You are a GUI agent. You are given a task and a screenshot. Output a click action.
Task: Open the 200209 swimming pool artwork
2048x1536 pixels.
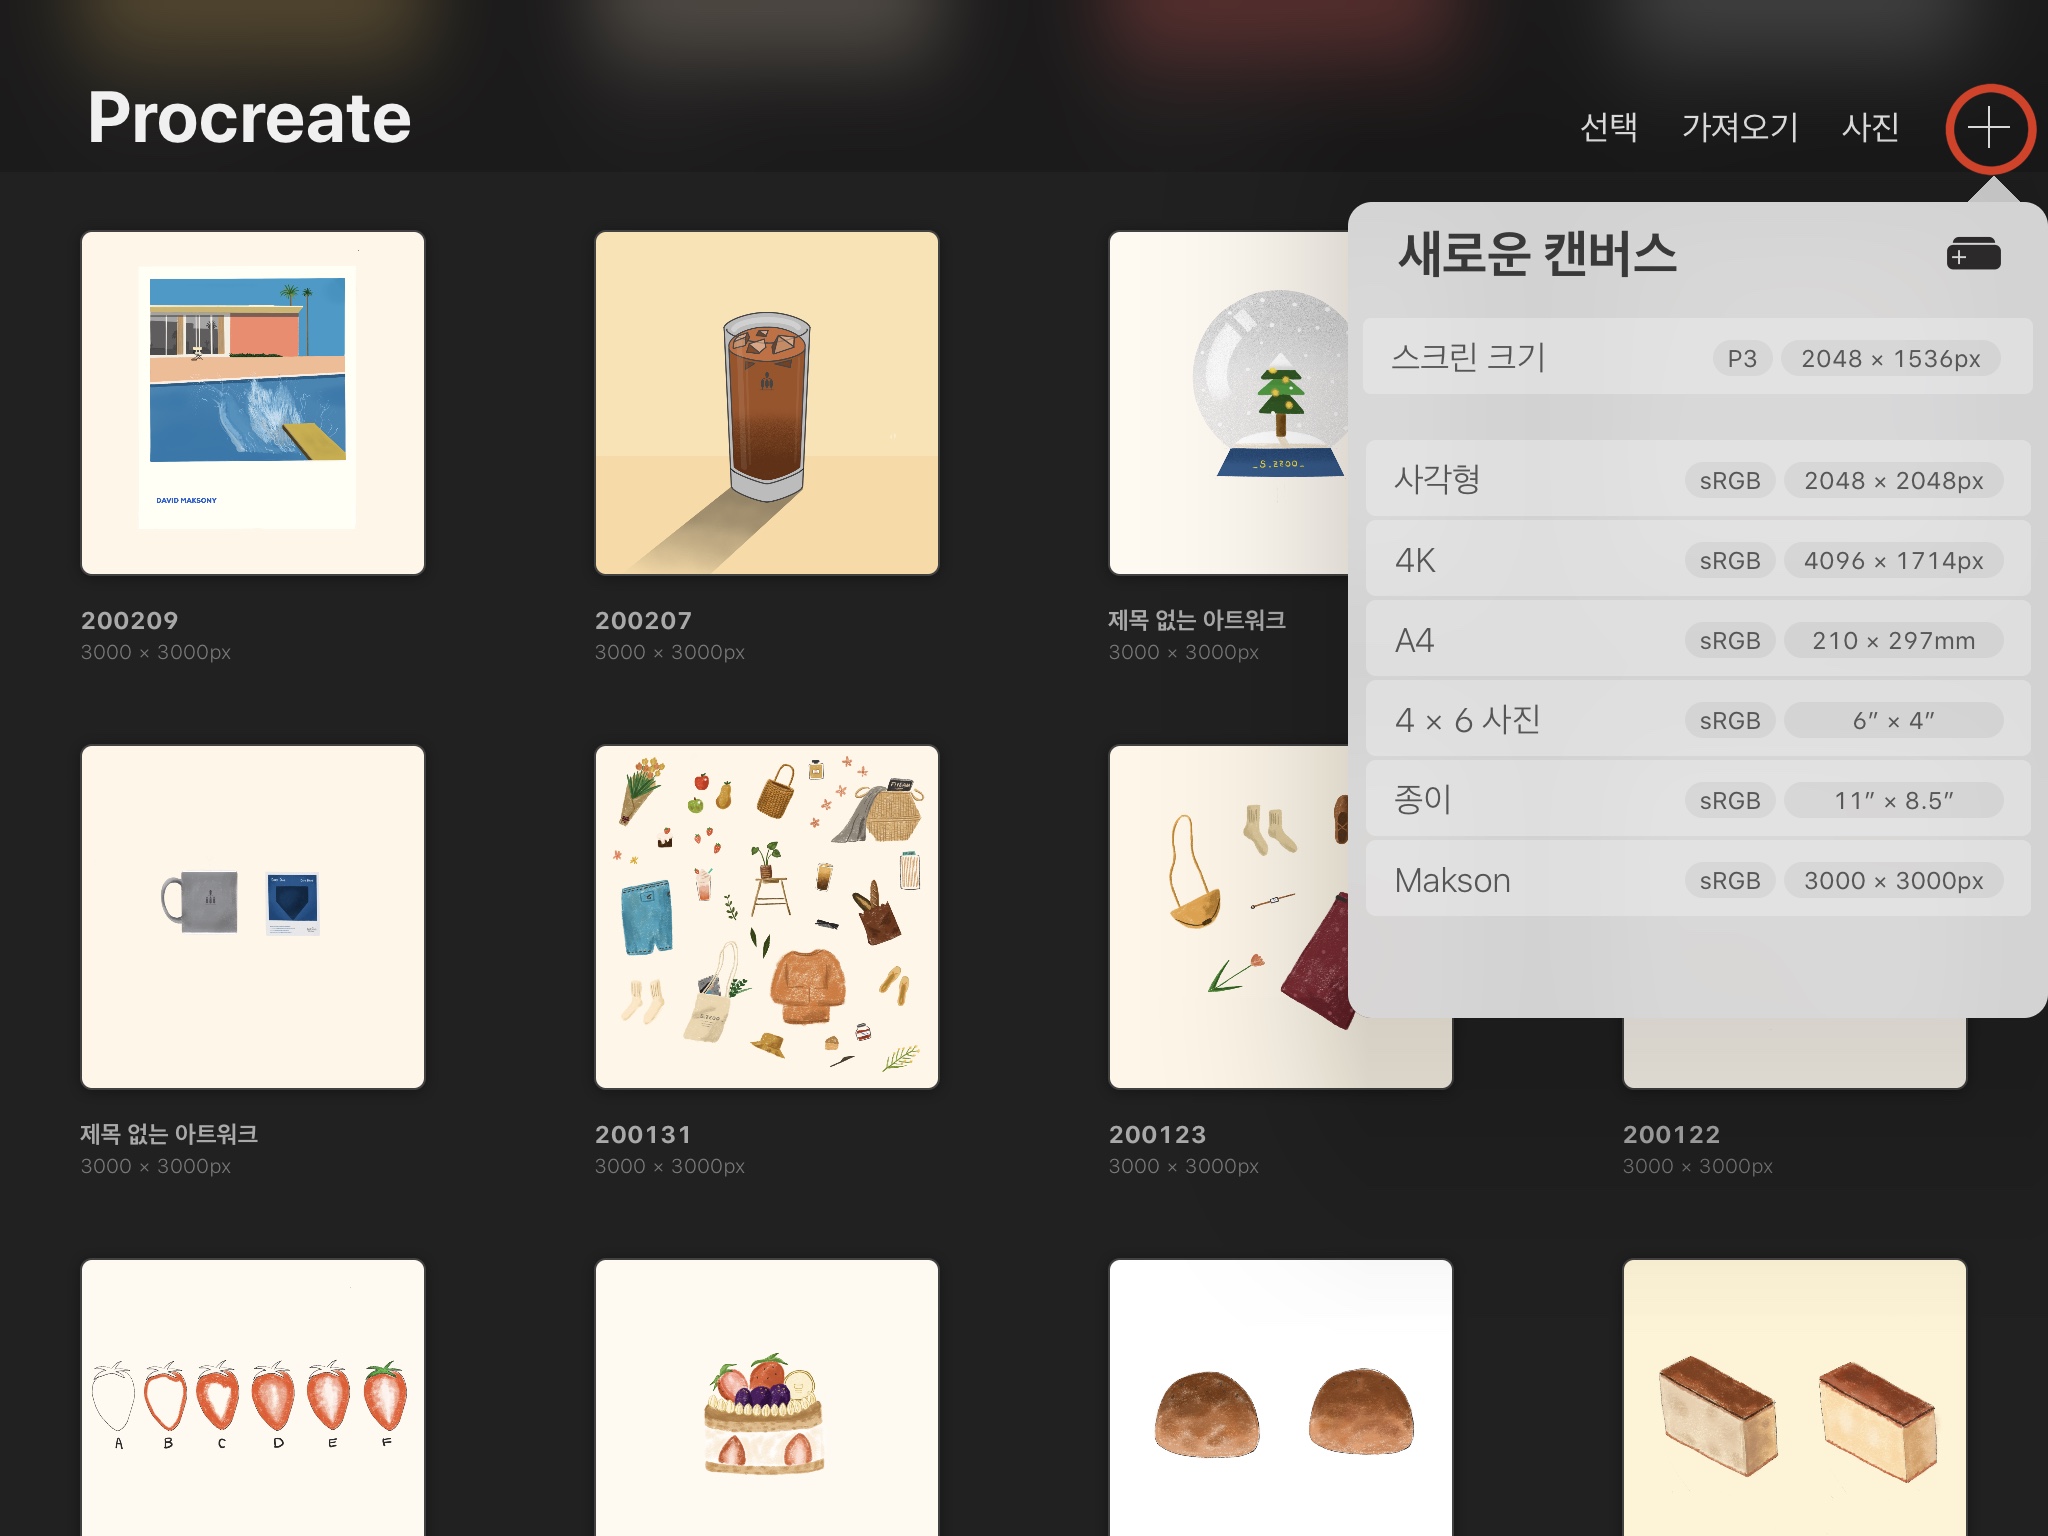(253, 403)
